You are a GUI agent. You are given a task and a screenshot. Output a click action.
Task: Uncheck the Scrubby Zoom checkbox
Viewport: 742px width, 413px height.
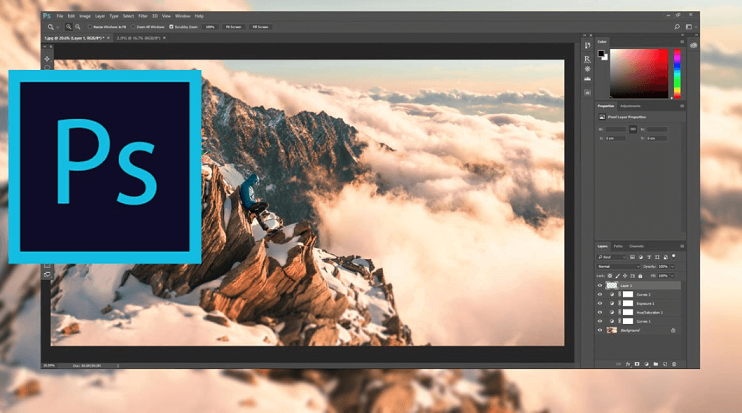(171, 27)
